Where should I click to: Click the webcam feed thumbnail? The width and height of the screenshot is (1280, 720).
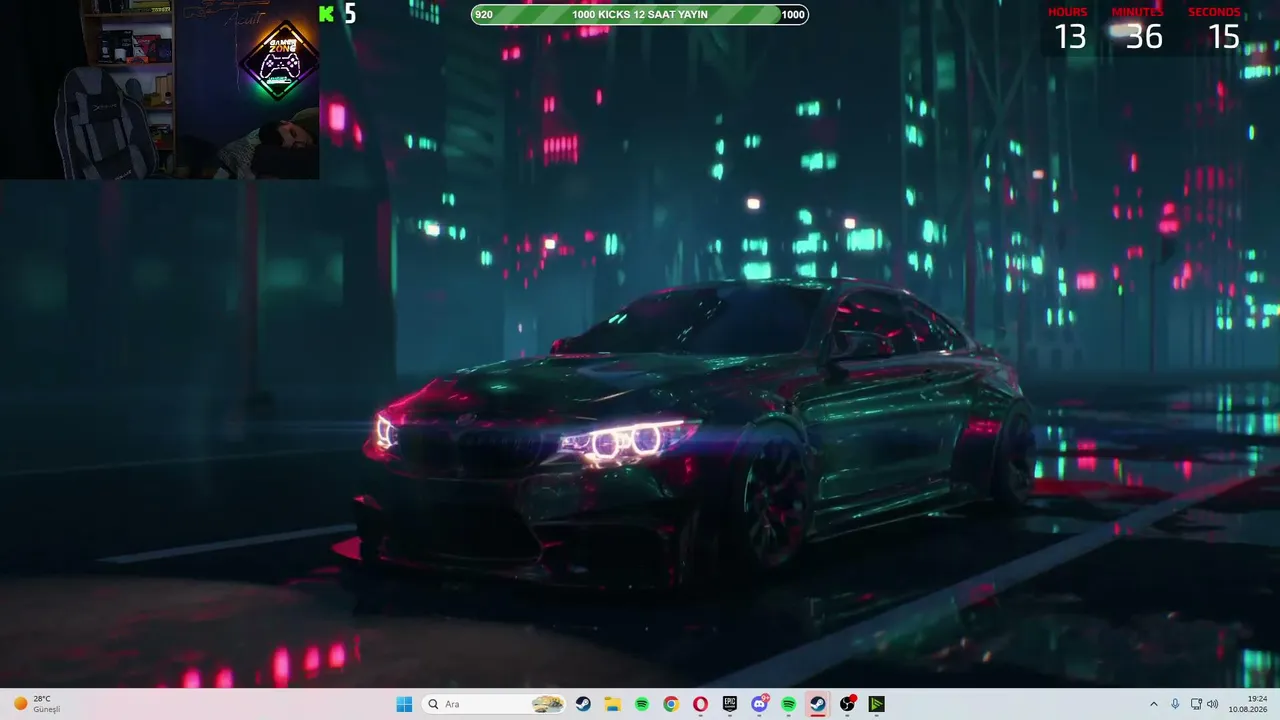160,90
